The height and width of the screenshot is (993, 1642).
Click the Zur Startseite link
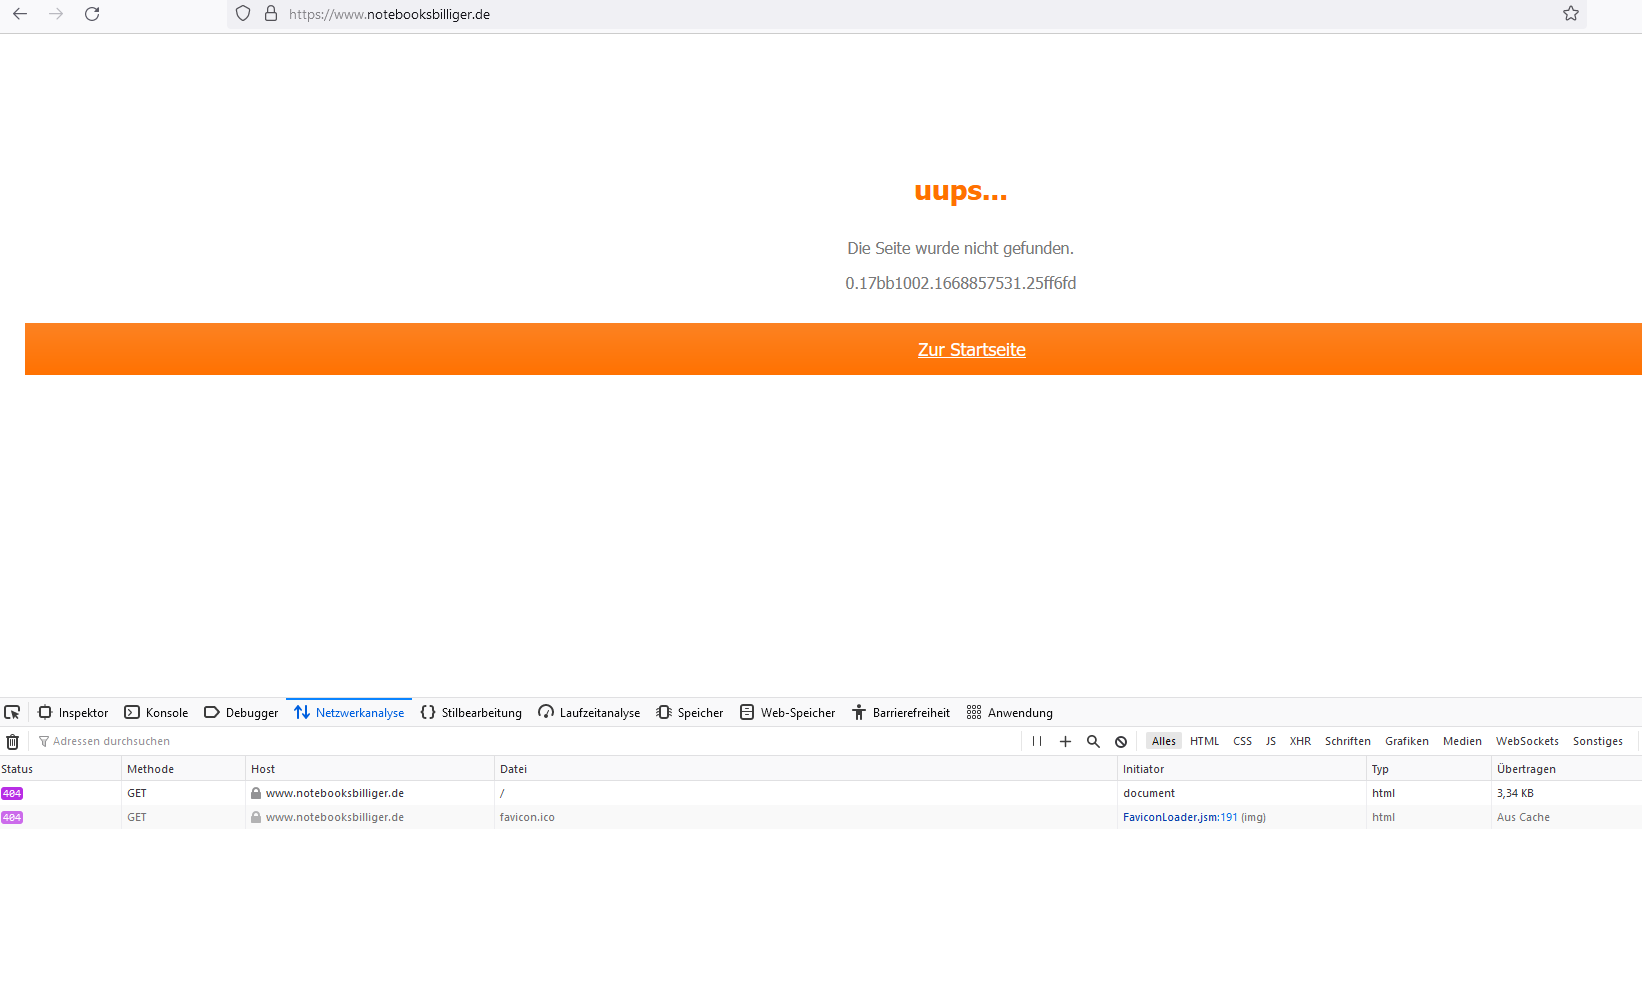coord(971,349)
